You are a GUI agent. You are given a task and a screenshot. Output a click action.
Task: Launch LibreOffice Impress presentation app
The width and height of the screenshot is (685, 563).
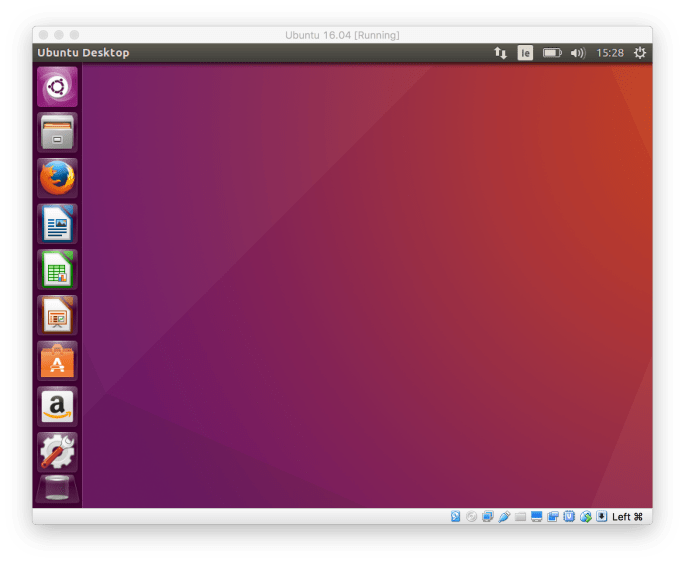tap(57, 315)
